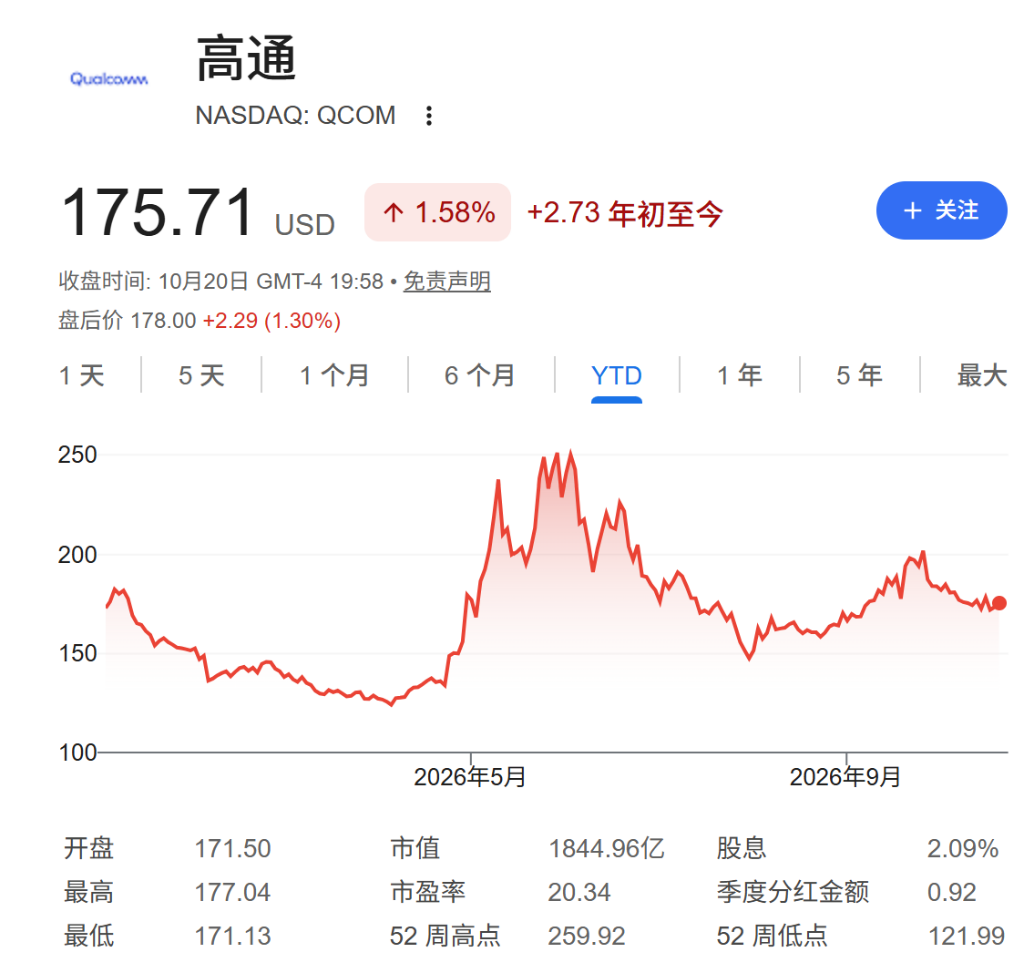Open the 免责声明 disclaimer link
1024x967 pixels.
[447, 281]
